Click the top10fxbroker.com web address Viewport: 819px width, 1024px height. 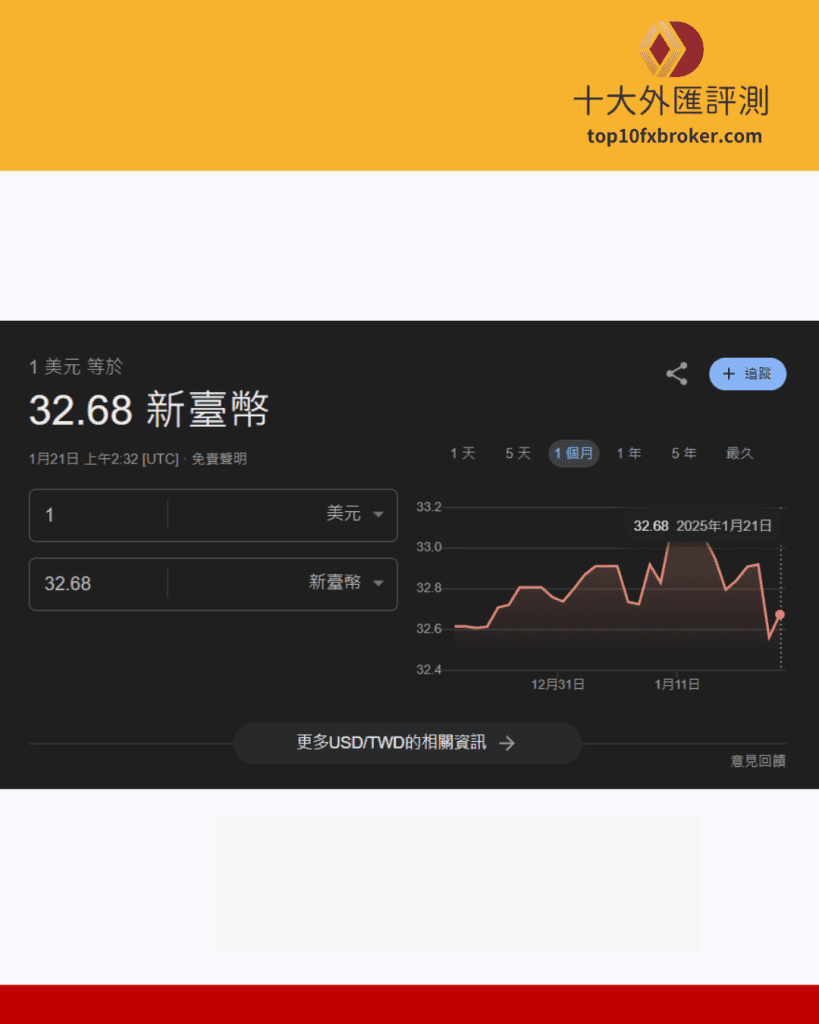(x=674, y=136)
